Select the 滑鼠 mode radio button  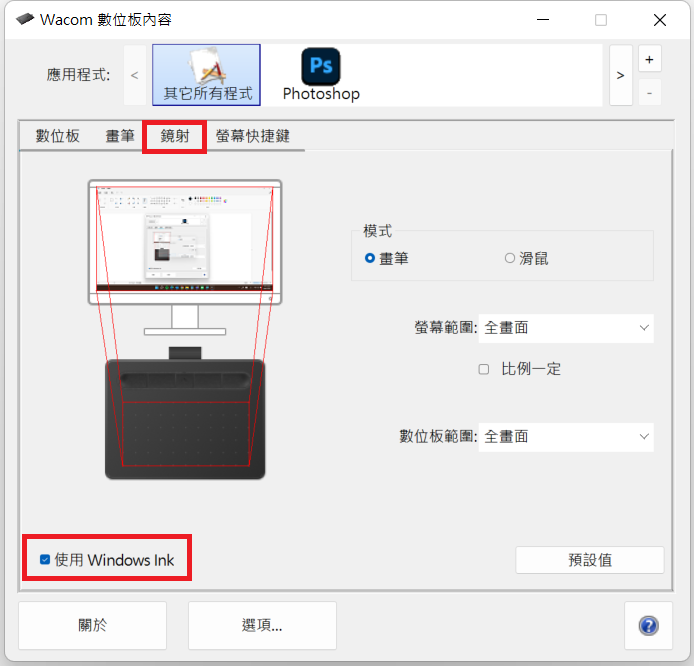509,258
